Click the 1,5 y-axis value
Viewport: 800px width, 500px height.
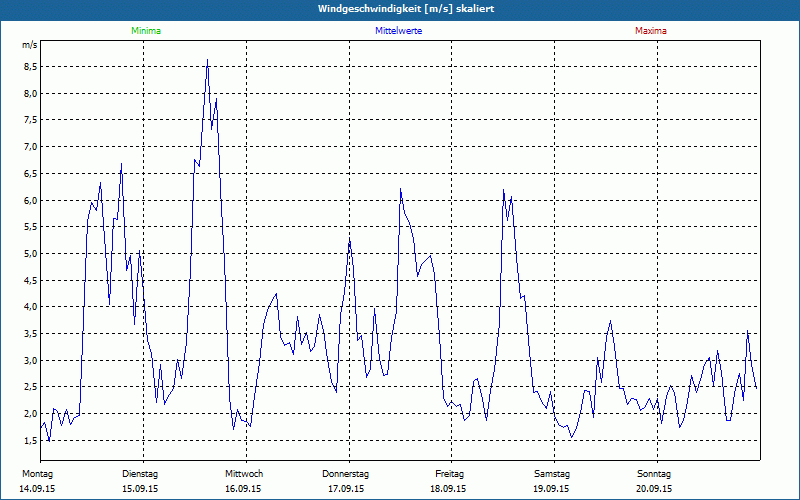(x=29, y=440)
